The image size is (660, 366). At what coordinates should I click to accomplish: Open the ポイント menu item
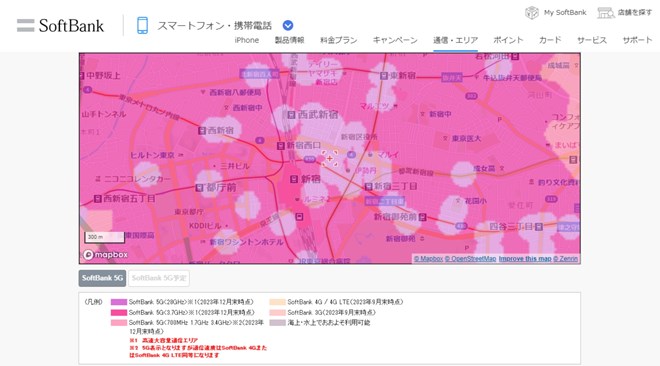coord(508,40)
